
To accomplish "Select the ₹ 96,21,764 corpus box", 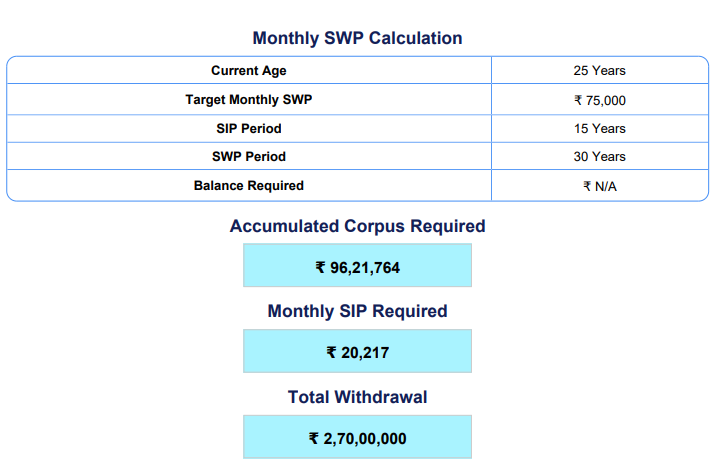I will coord(357,267).
